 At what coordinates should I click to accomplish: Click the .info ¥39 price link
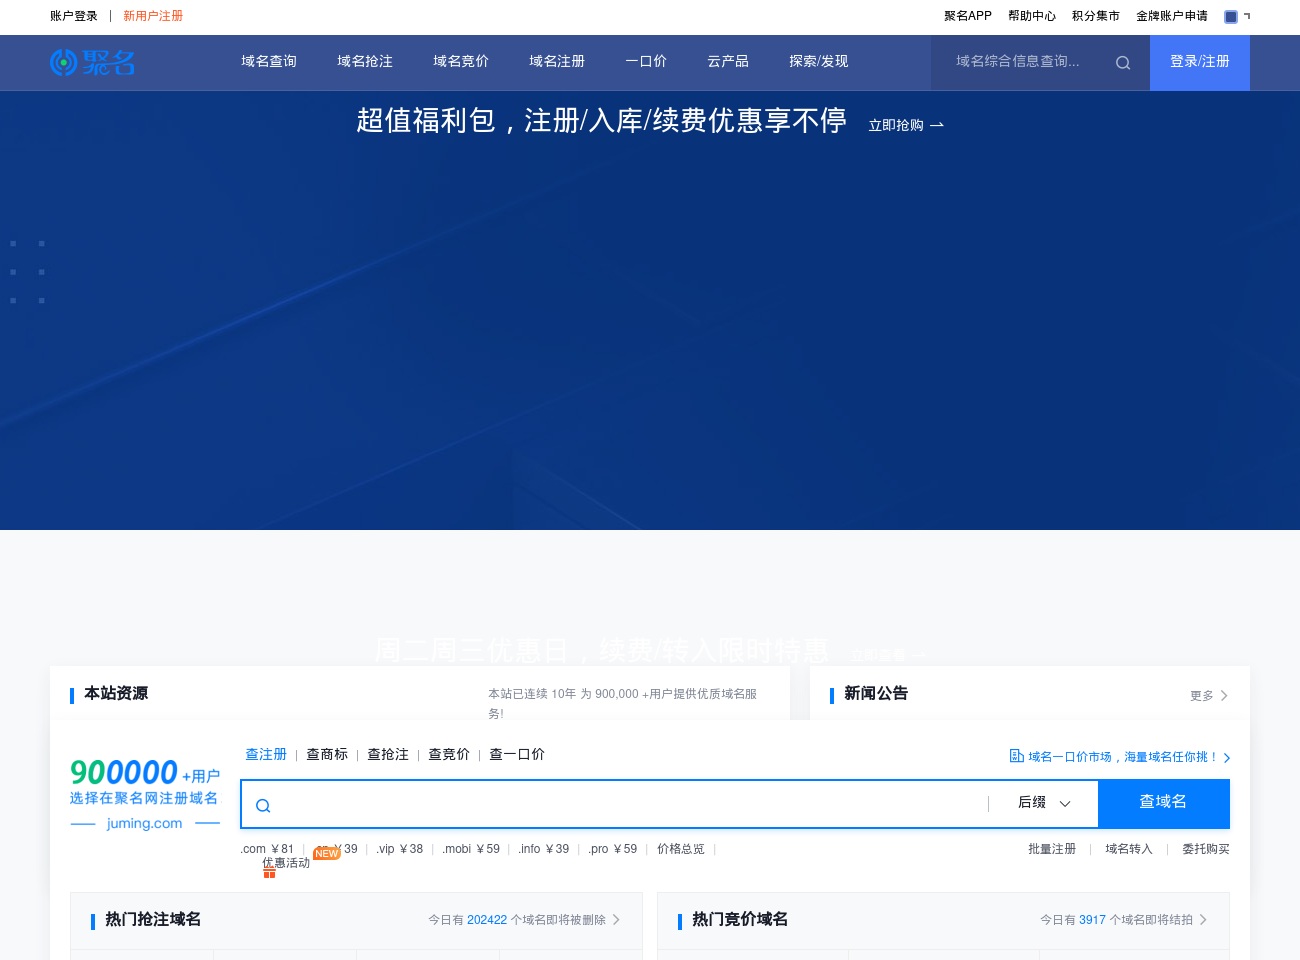pos(544,849)
